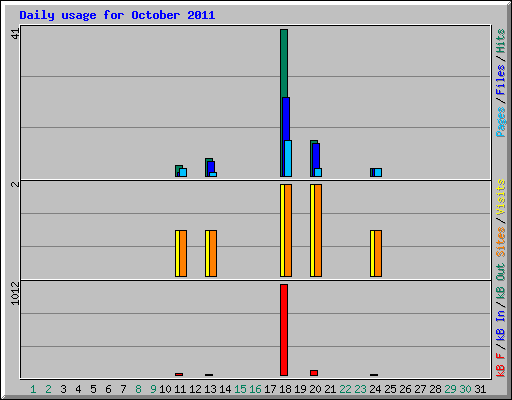512x400 pixels.
Task: Click the cyan Pages bar for day 24
Action: coord(378,172)
